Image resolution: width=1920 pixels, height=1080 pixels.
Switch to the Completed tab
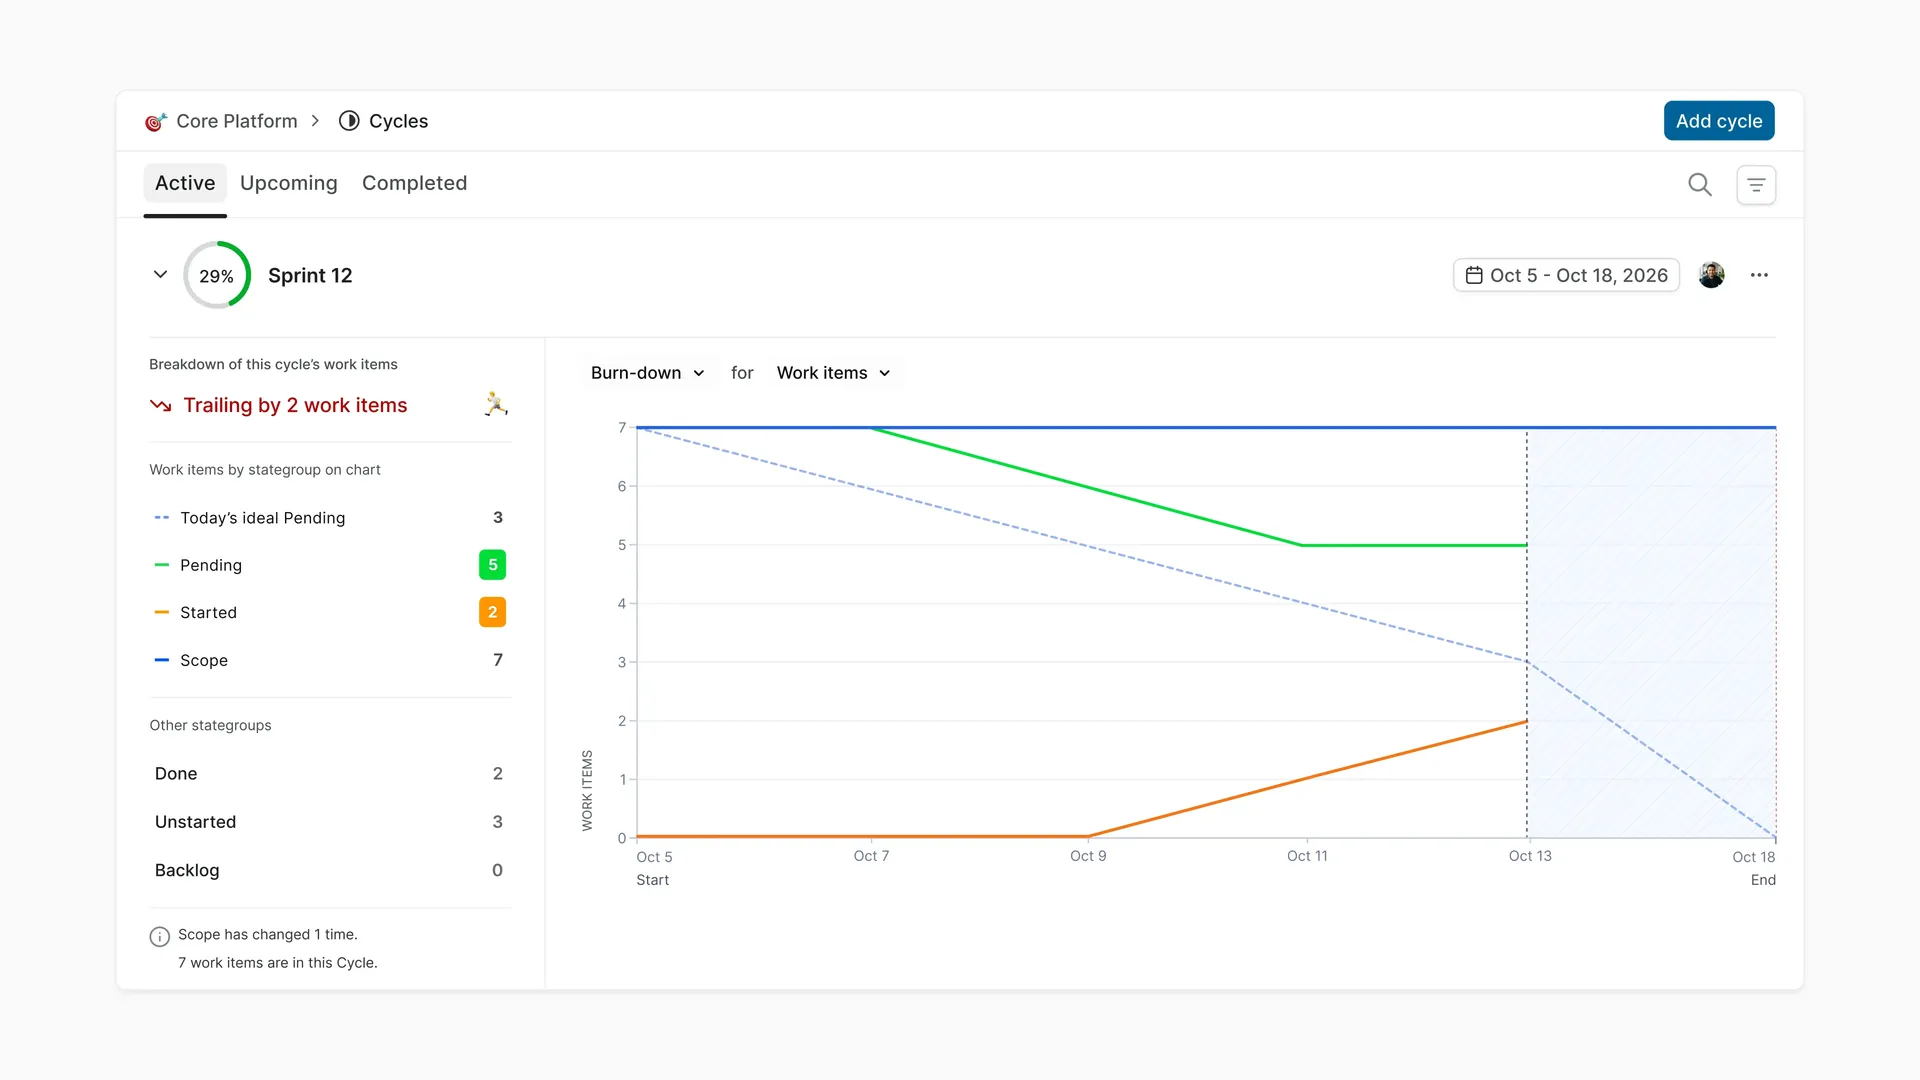point(414,184)
